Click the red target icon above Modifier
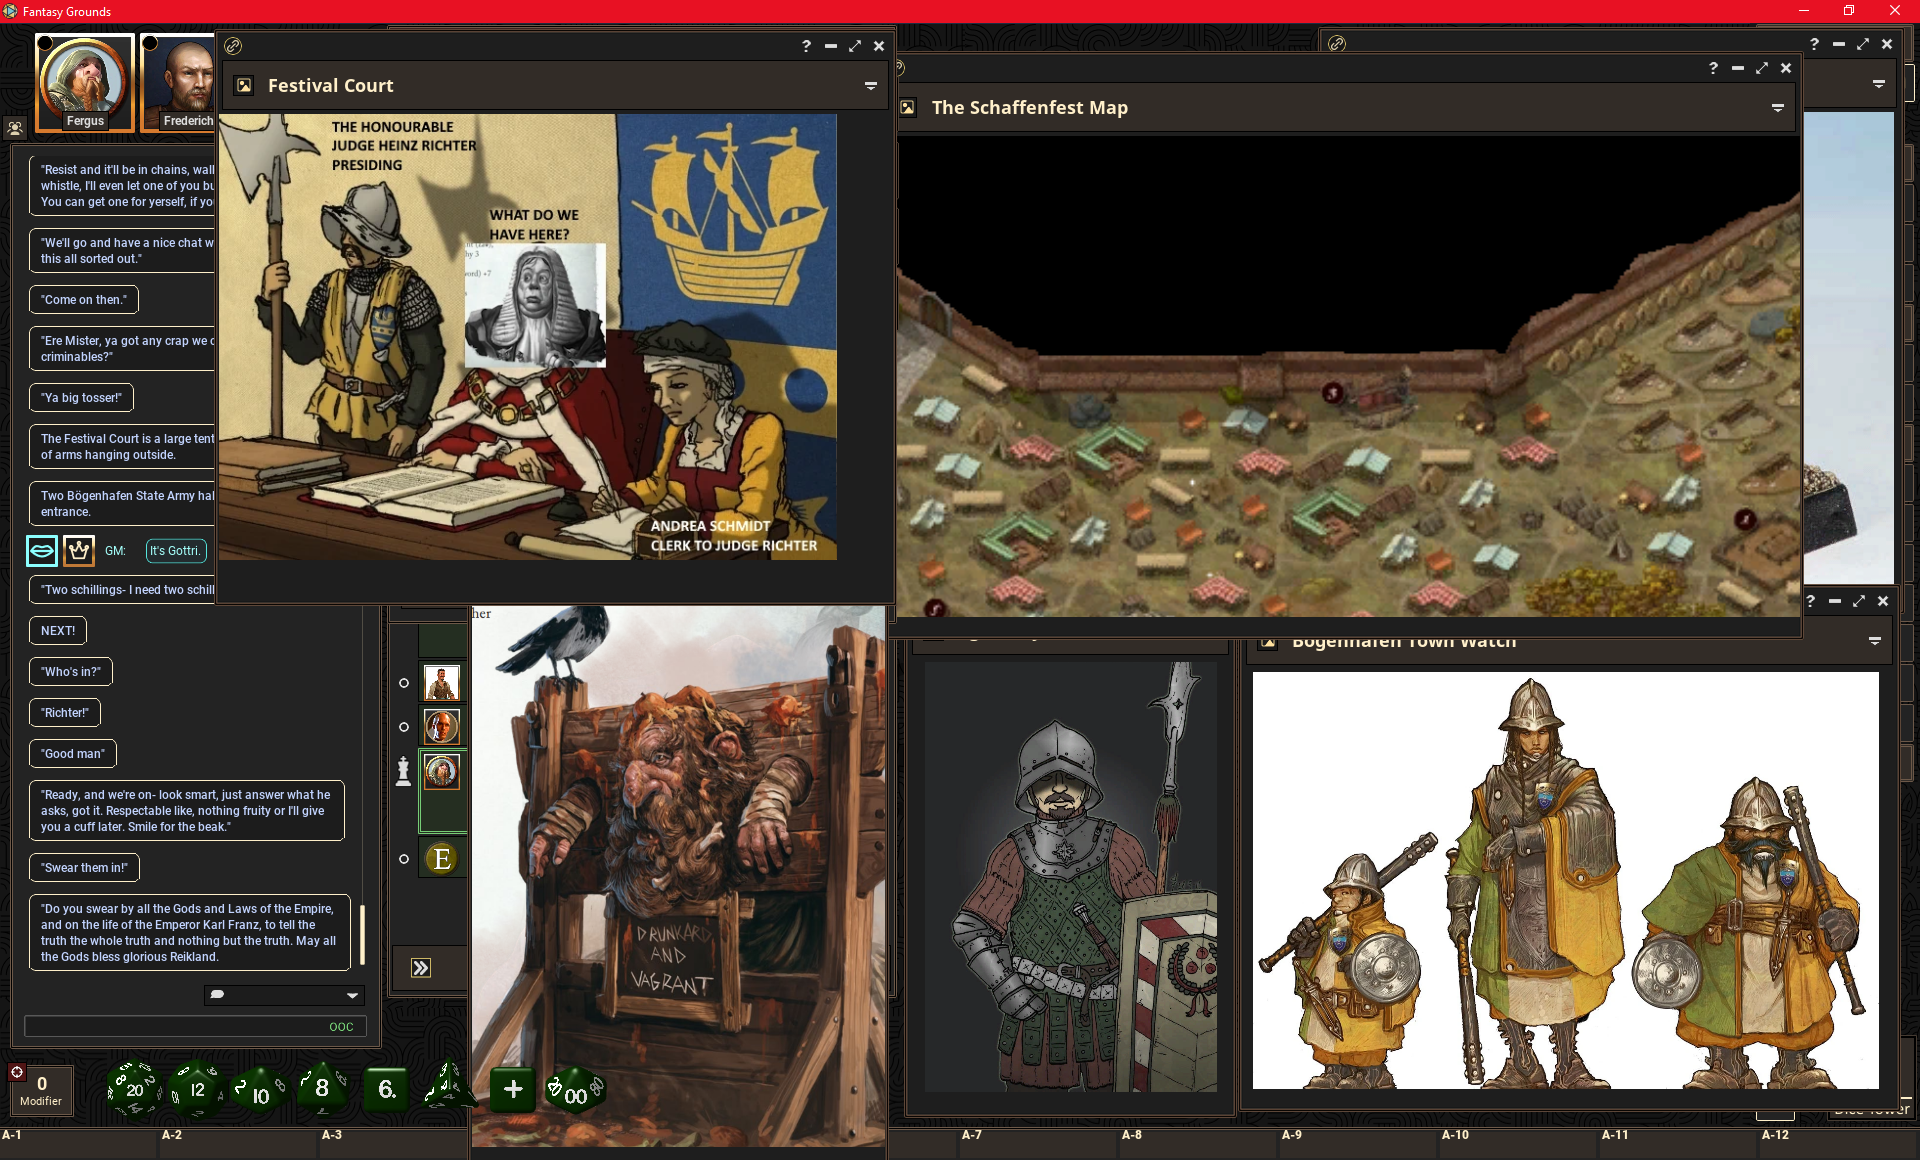 (x=17, y=1072)
